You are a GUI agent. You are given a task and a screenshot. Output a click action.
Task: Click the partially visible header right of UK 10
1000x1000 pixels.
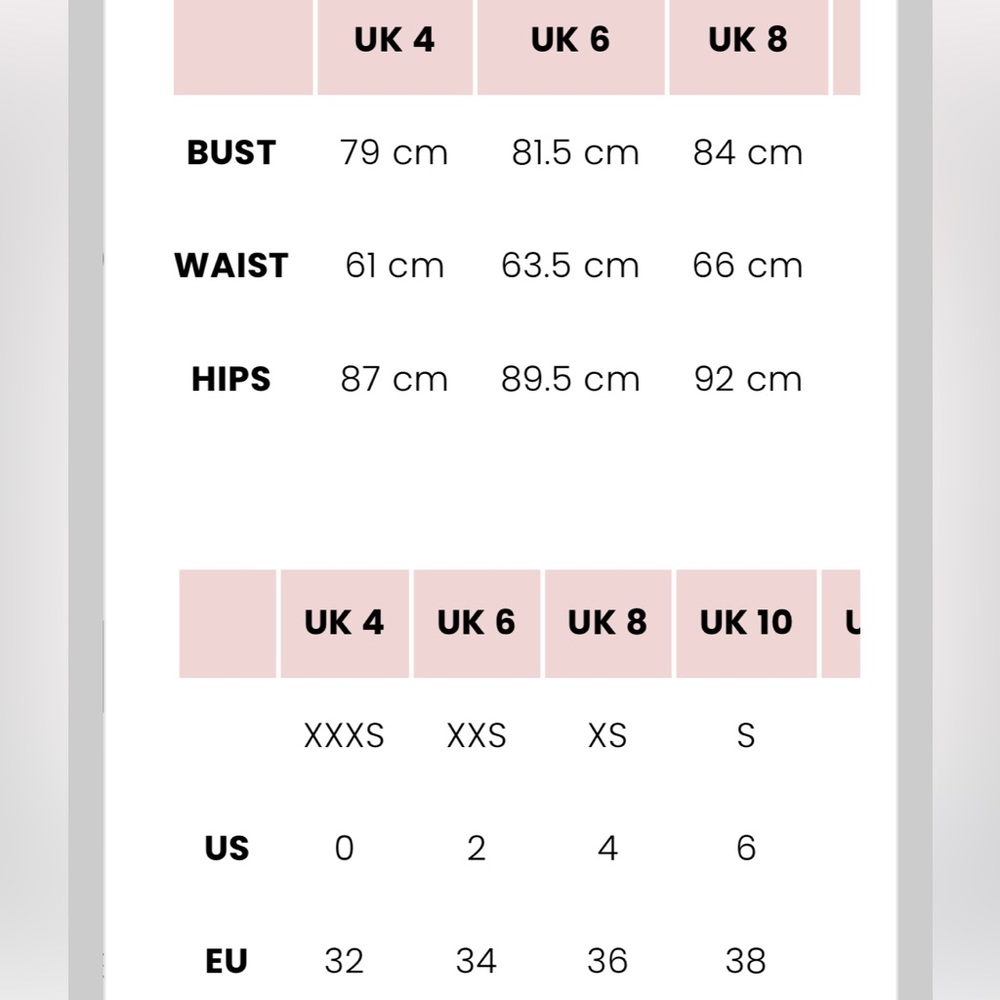841,623
